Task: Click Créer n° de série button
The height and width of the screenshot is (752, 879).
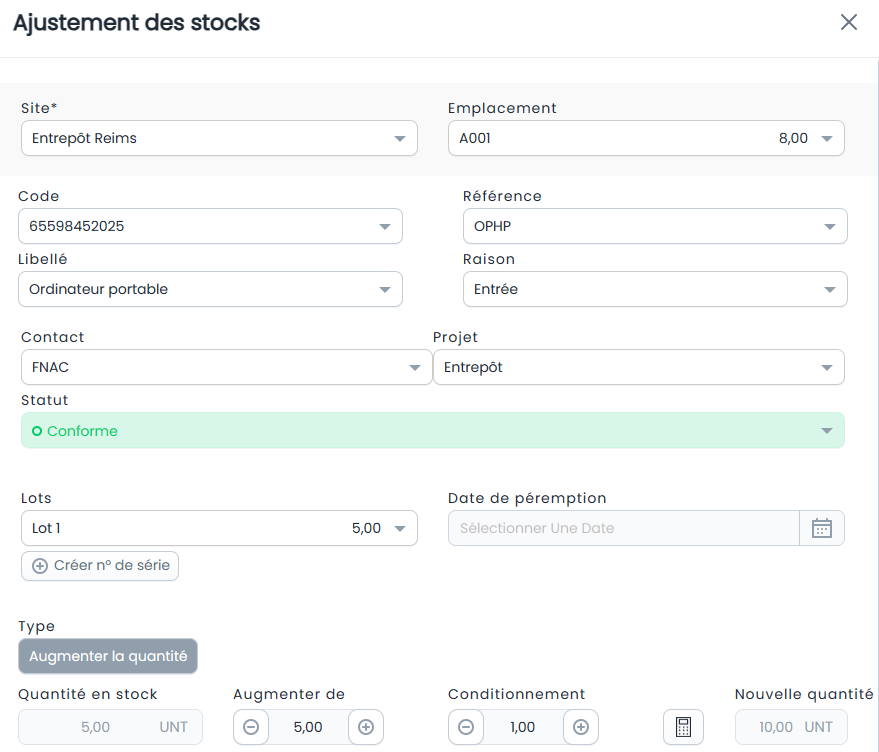Action: (100, 566)
